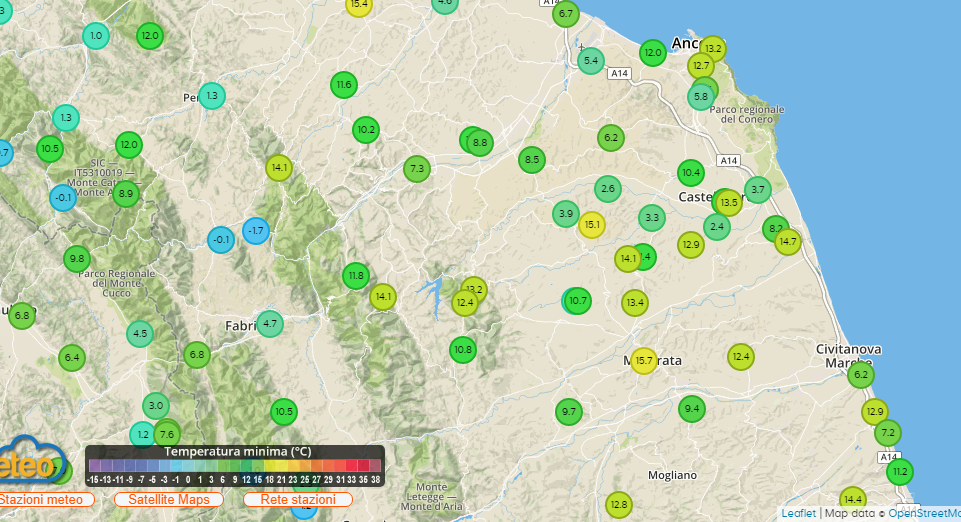Follow the Leaflet attribution link
Screen dimensions: 961x522
tap(798, 514)
